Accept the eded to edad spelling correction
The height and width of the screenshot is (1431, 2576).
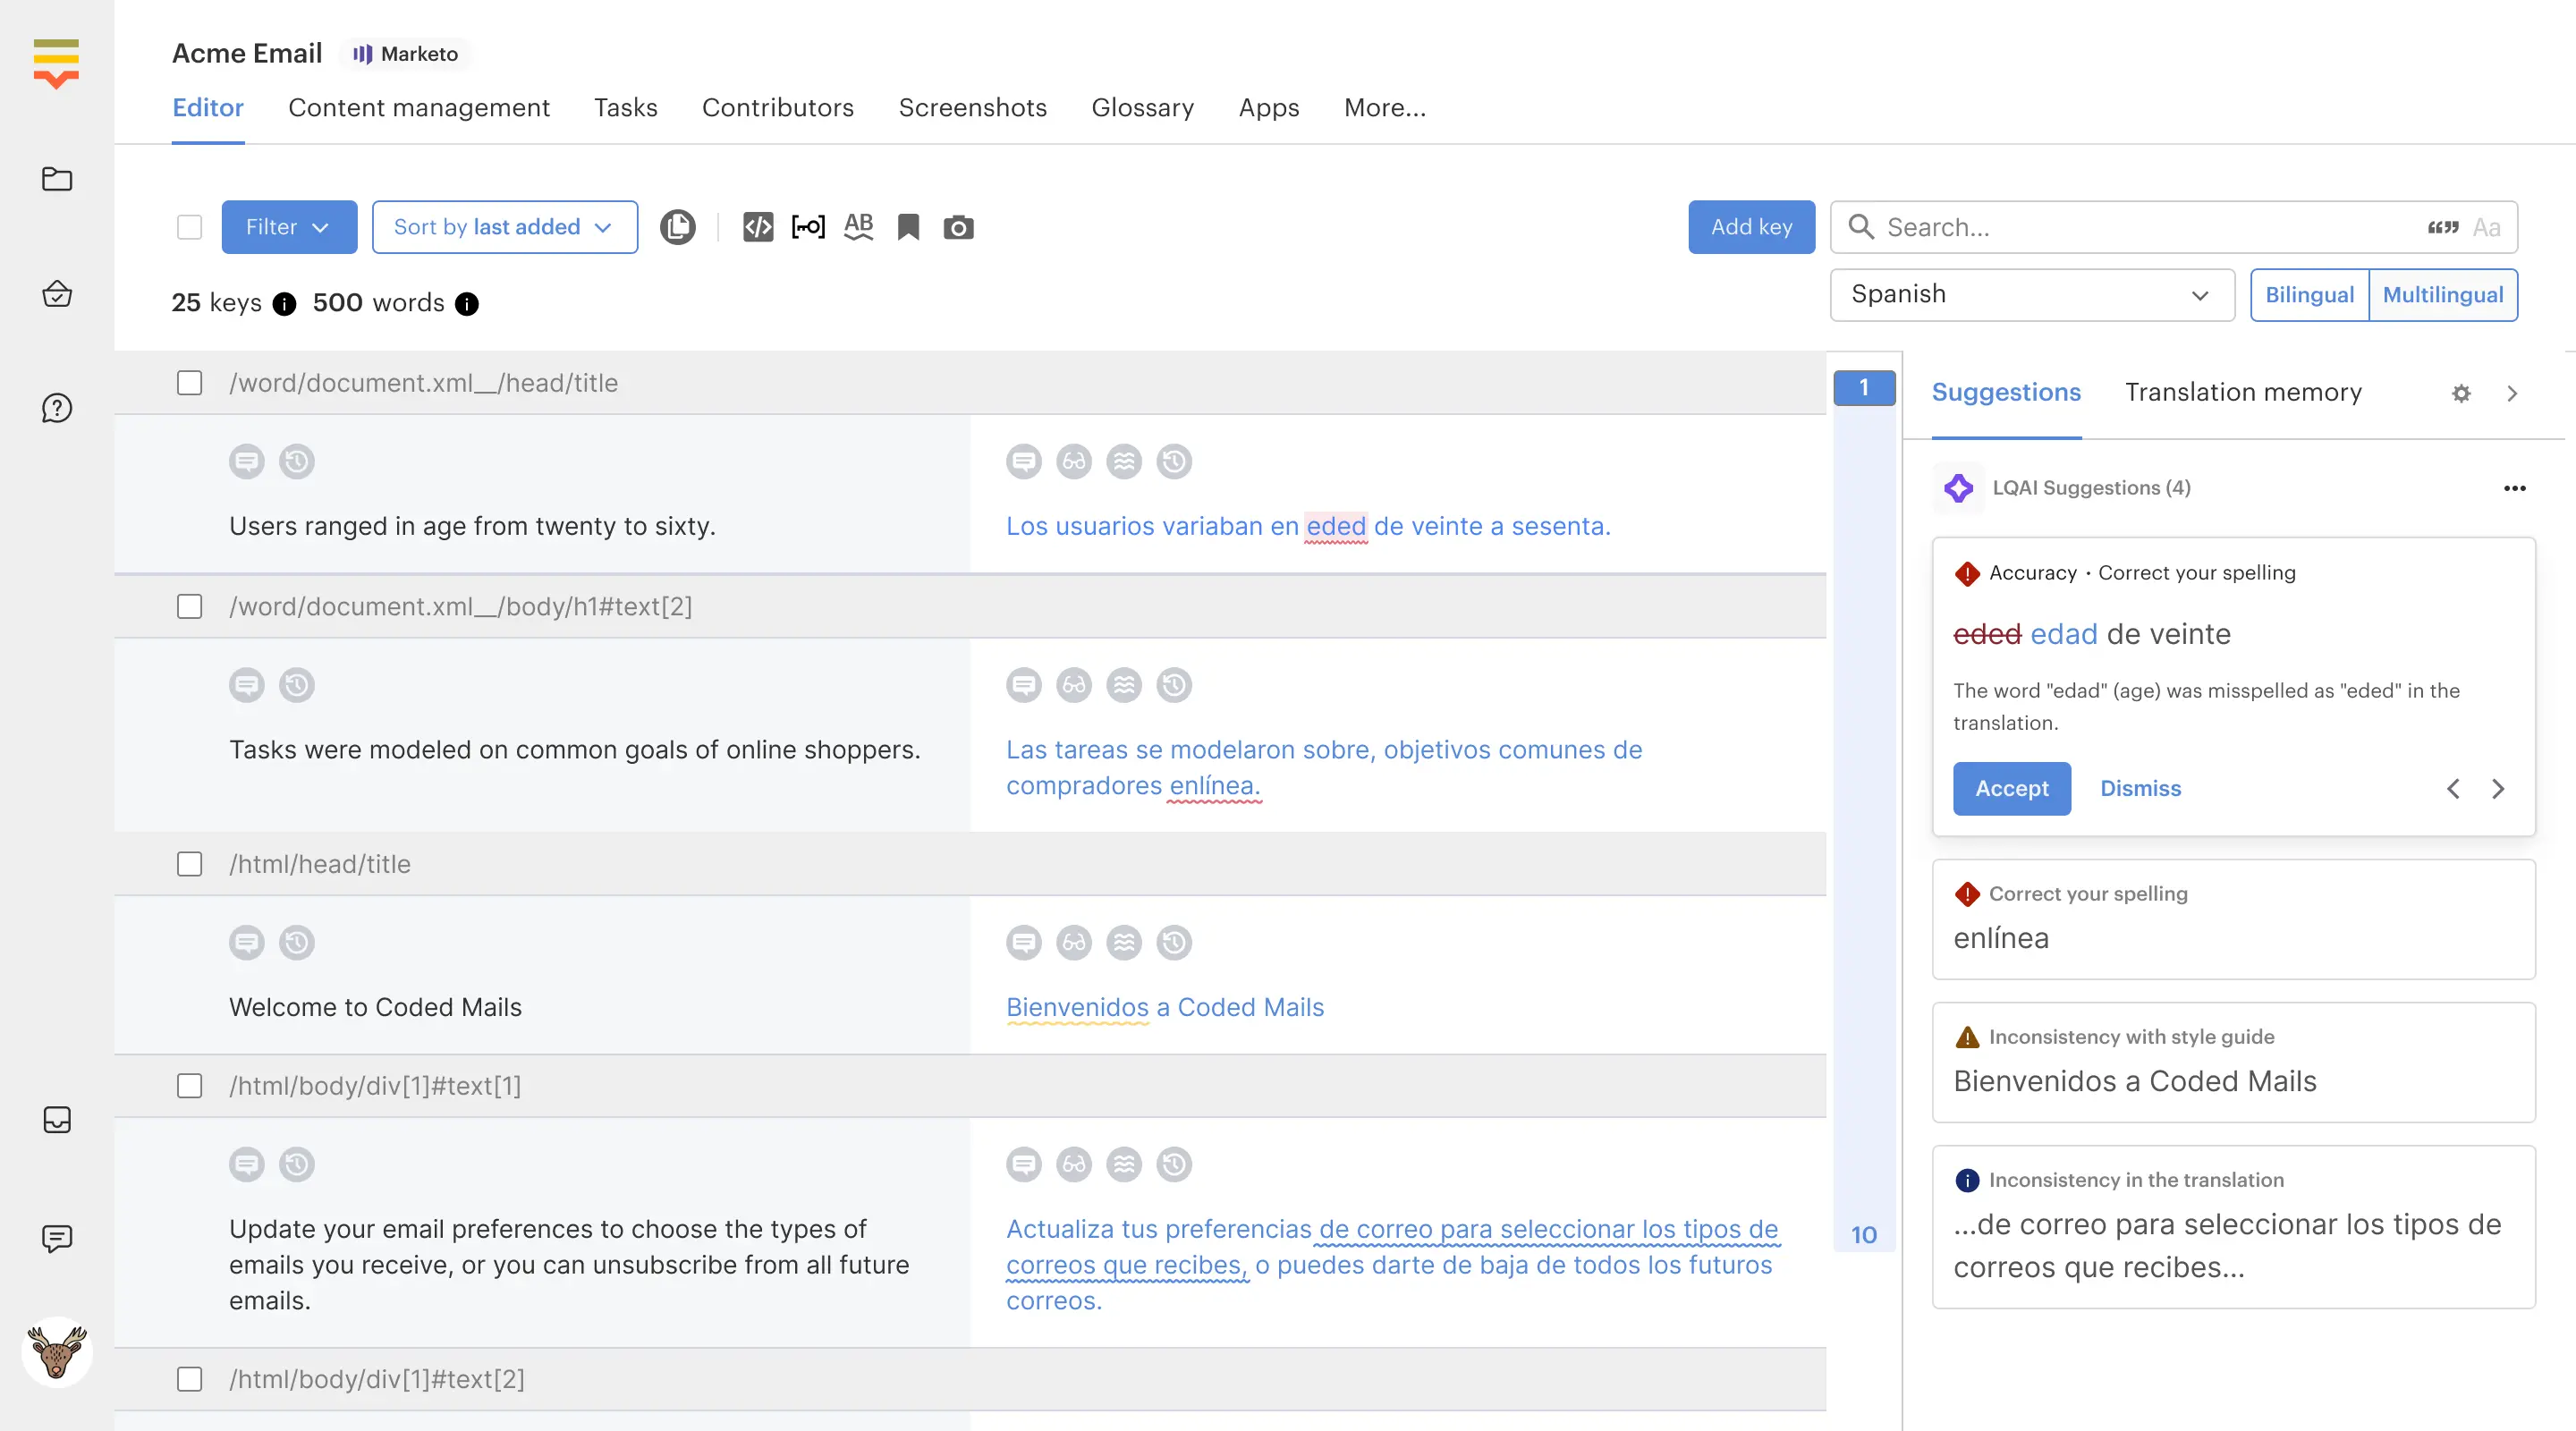pyautogui.click(x=2011, y=789)
